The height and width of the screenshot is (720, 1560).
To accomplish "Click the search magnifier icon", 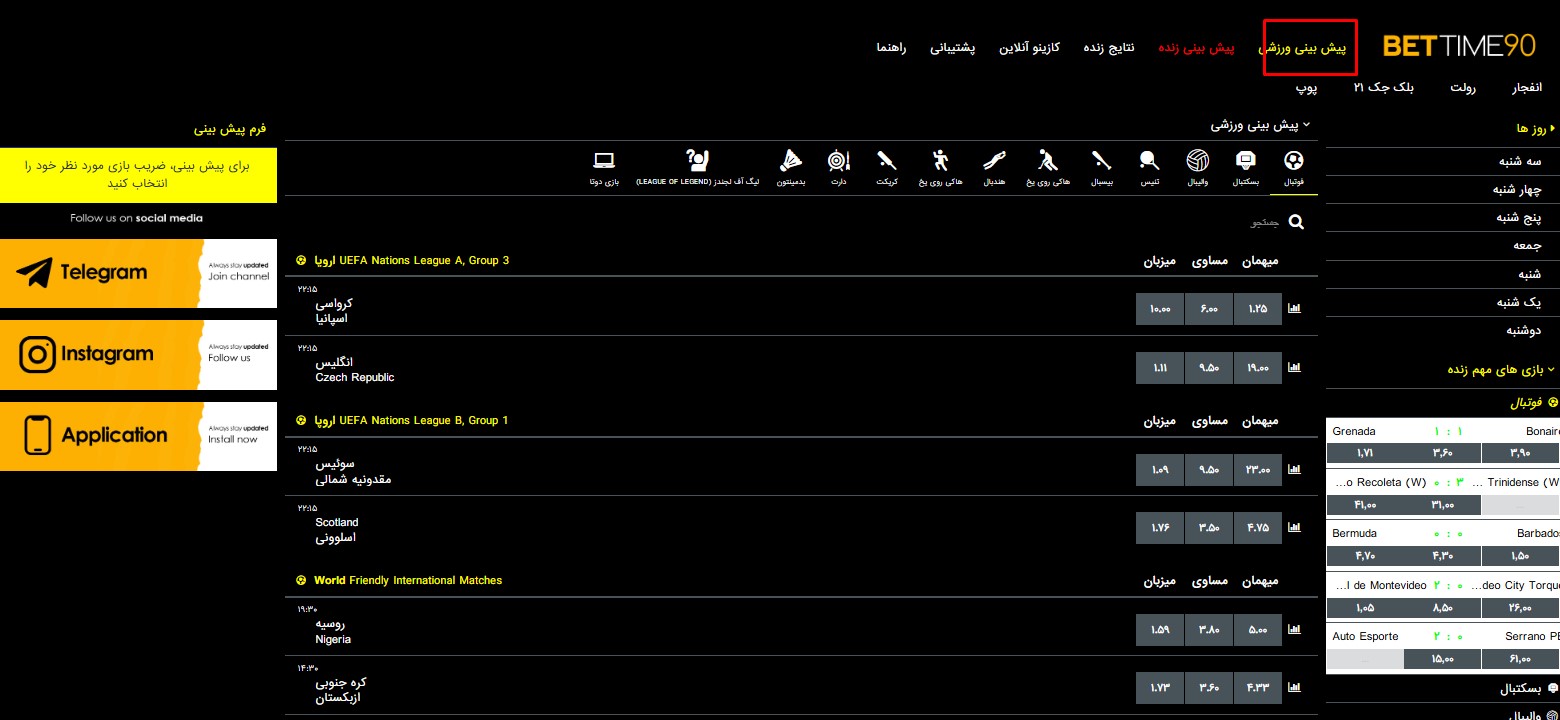I will coord(1296,222).
